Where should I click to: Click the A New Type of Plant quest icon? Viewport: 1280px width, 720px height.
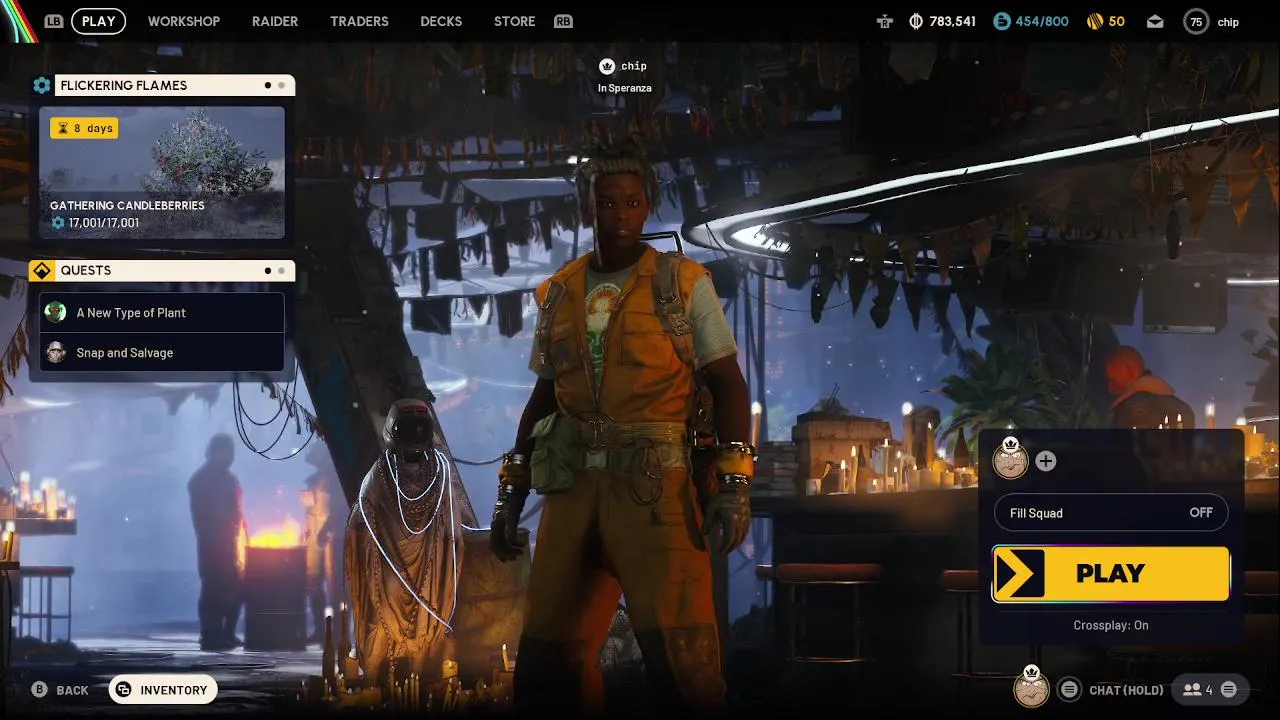57,312
